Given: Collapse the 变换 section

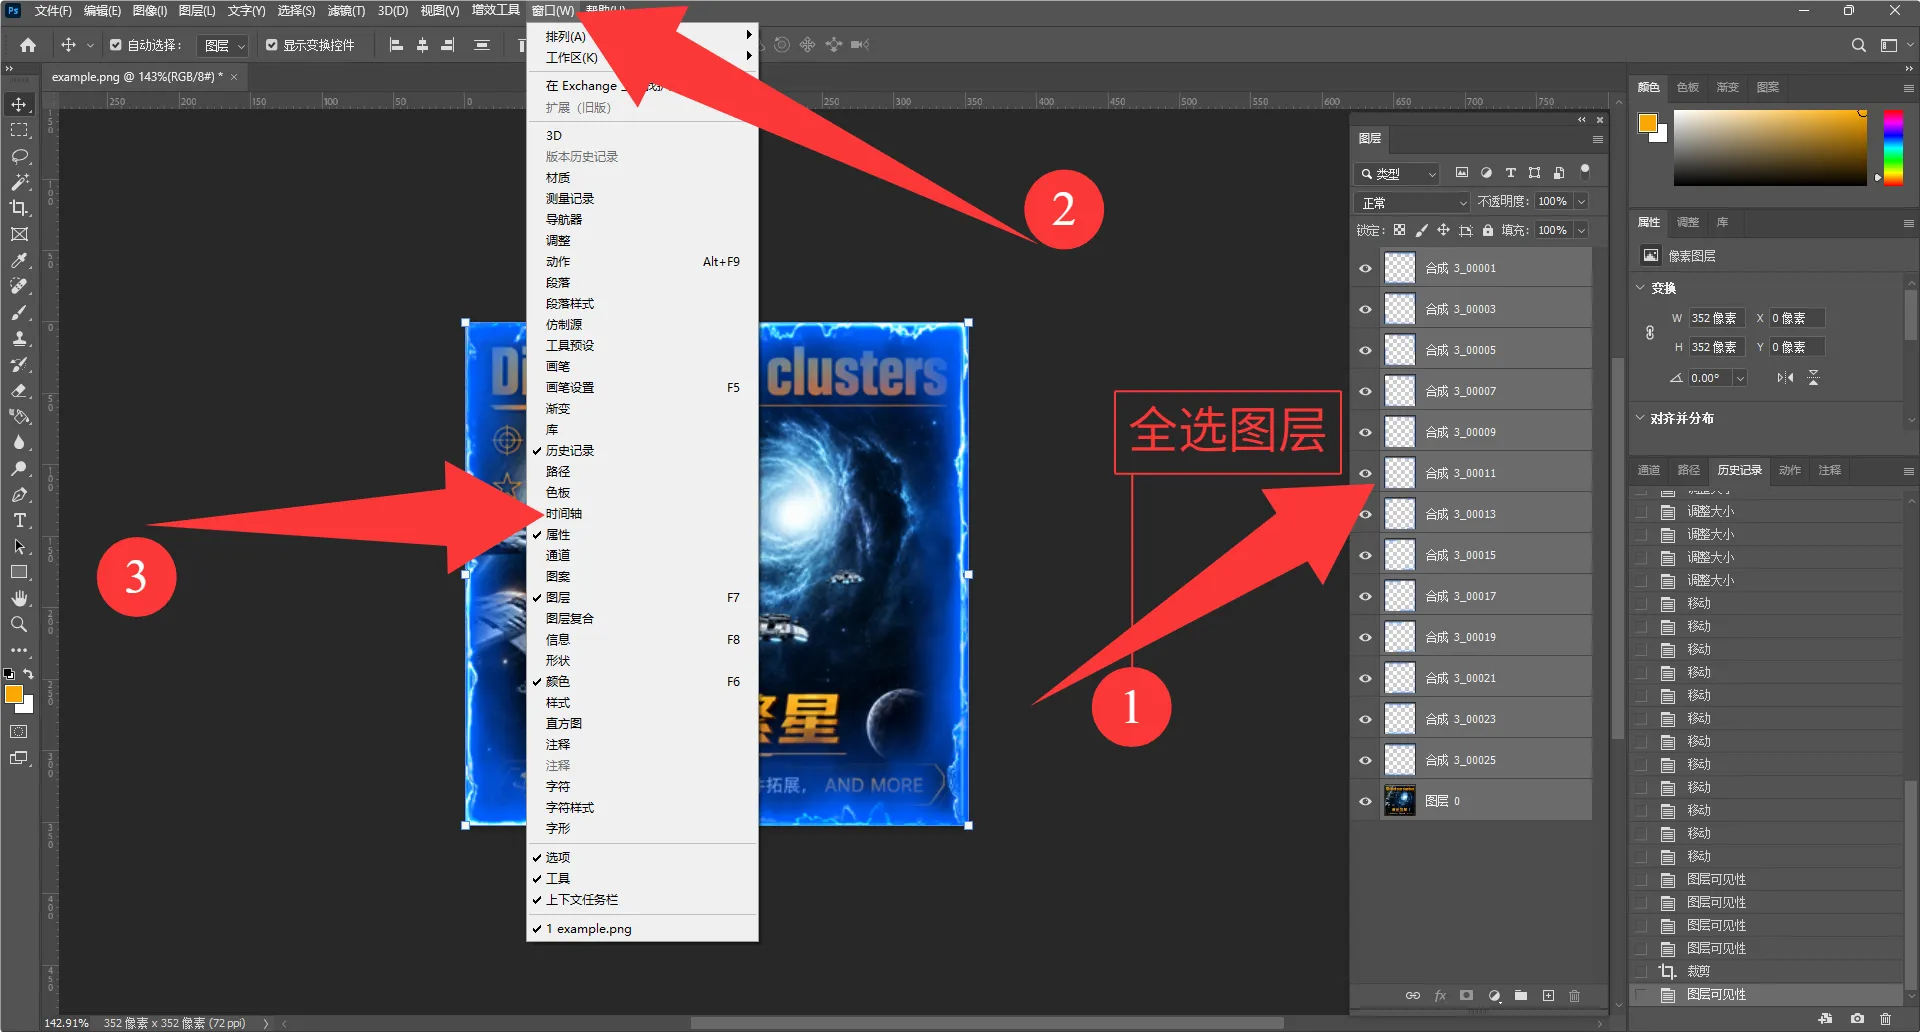Looking at the screenshot, I should pyautogui.click(x=1640, y=288).
